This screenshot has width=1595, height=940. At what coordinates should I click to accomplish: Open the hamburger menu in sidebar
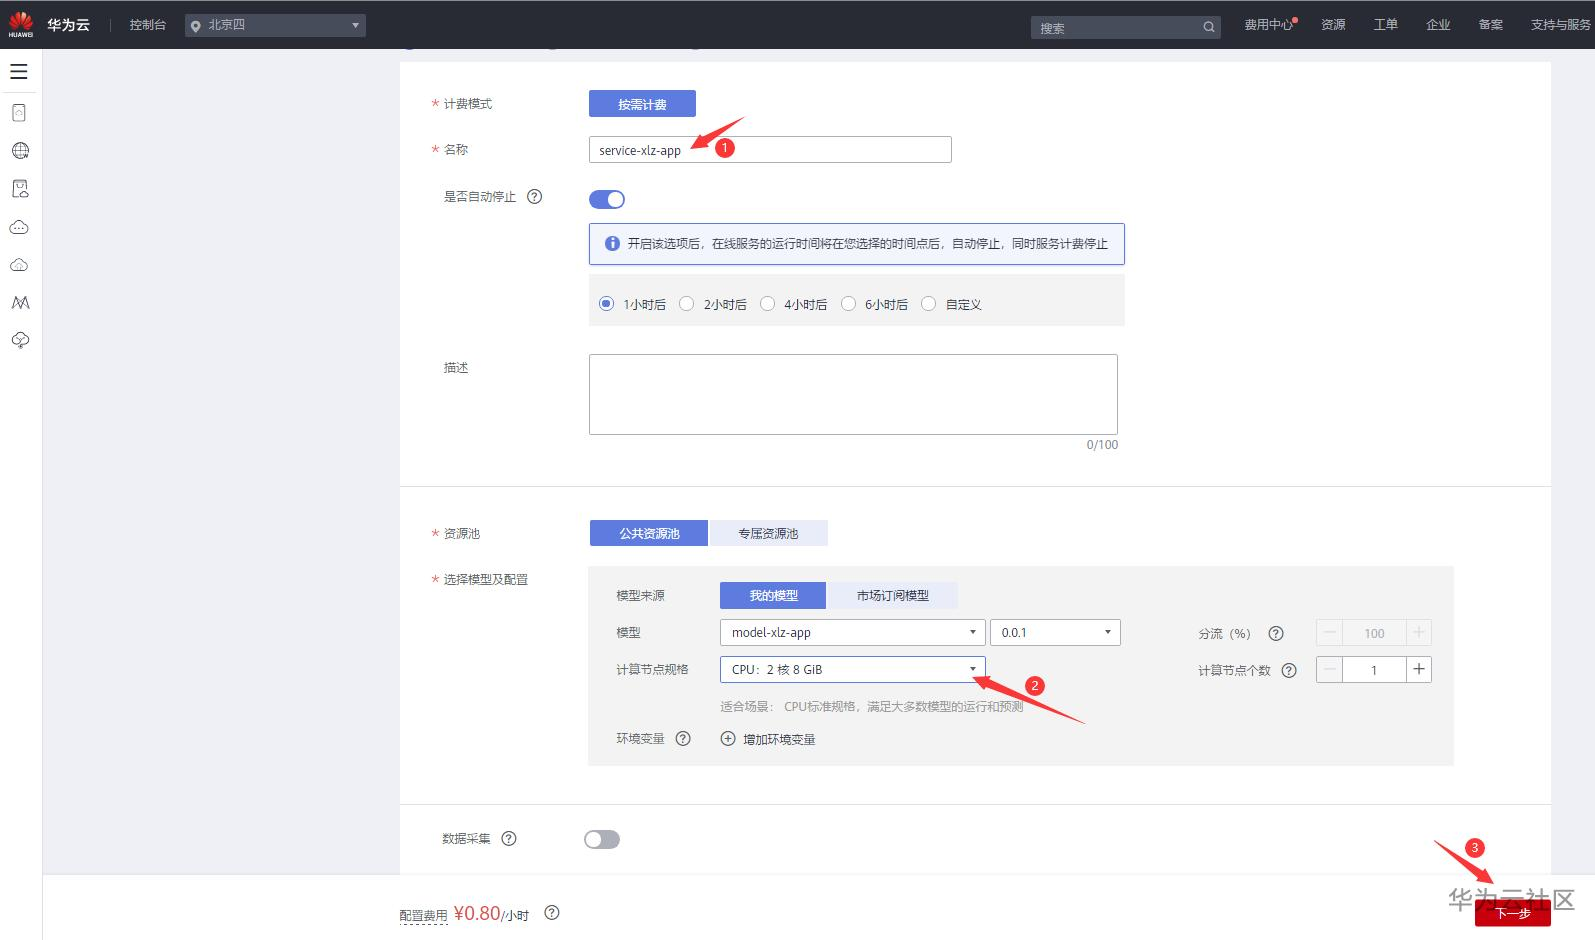19,72
